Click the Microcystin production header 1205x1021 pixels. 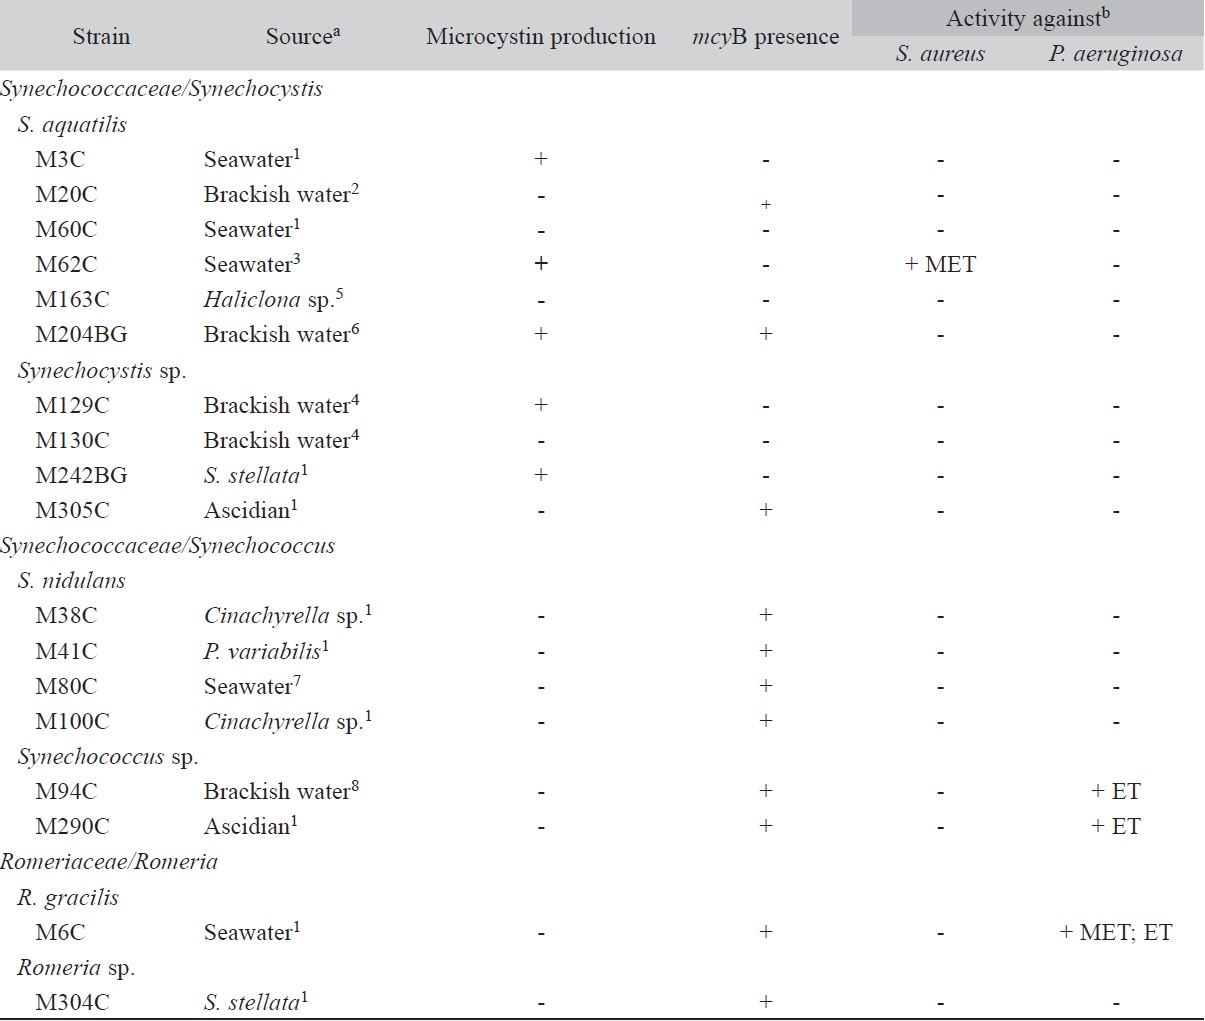coord(540,37)
